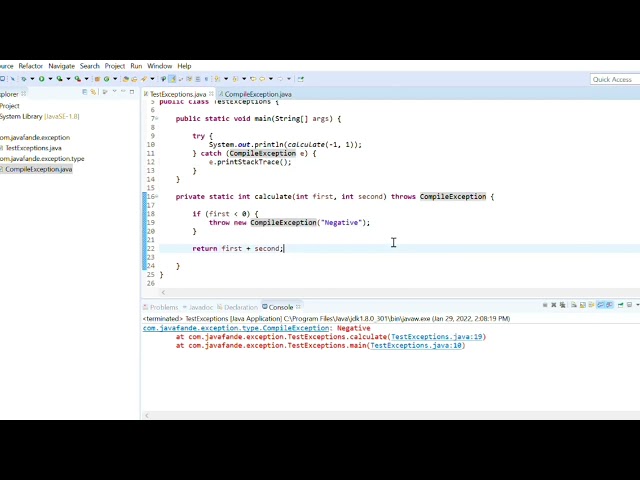Click Collapse All in Package Explorer
This screenshot has width=640, height=480.
(84, 92)
